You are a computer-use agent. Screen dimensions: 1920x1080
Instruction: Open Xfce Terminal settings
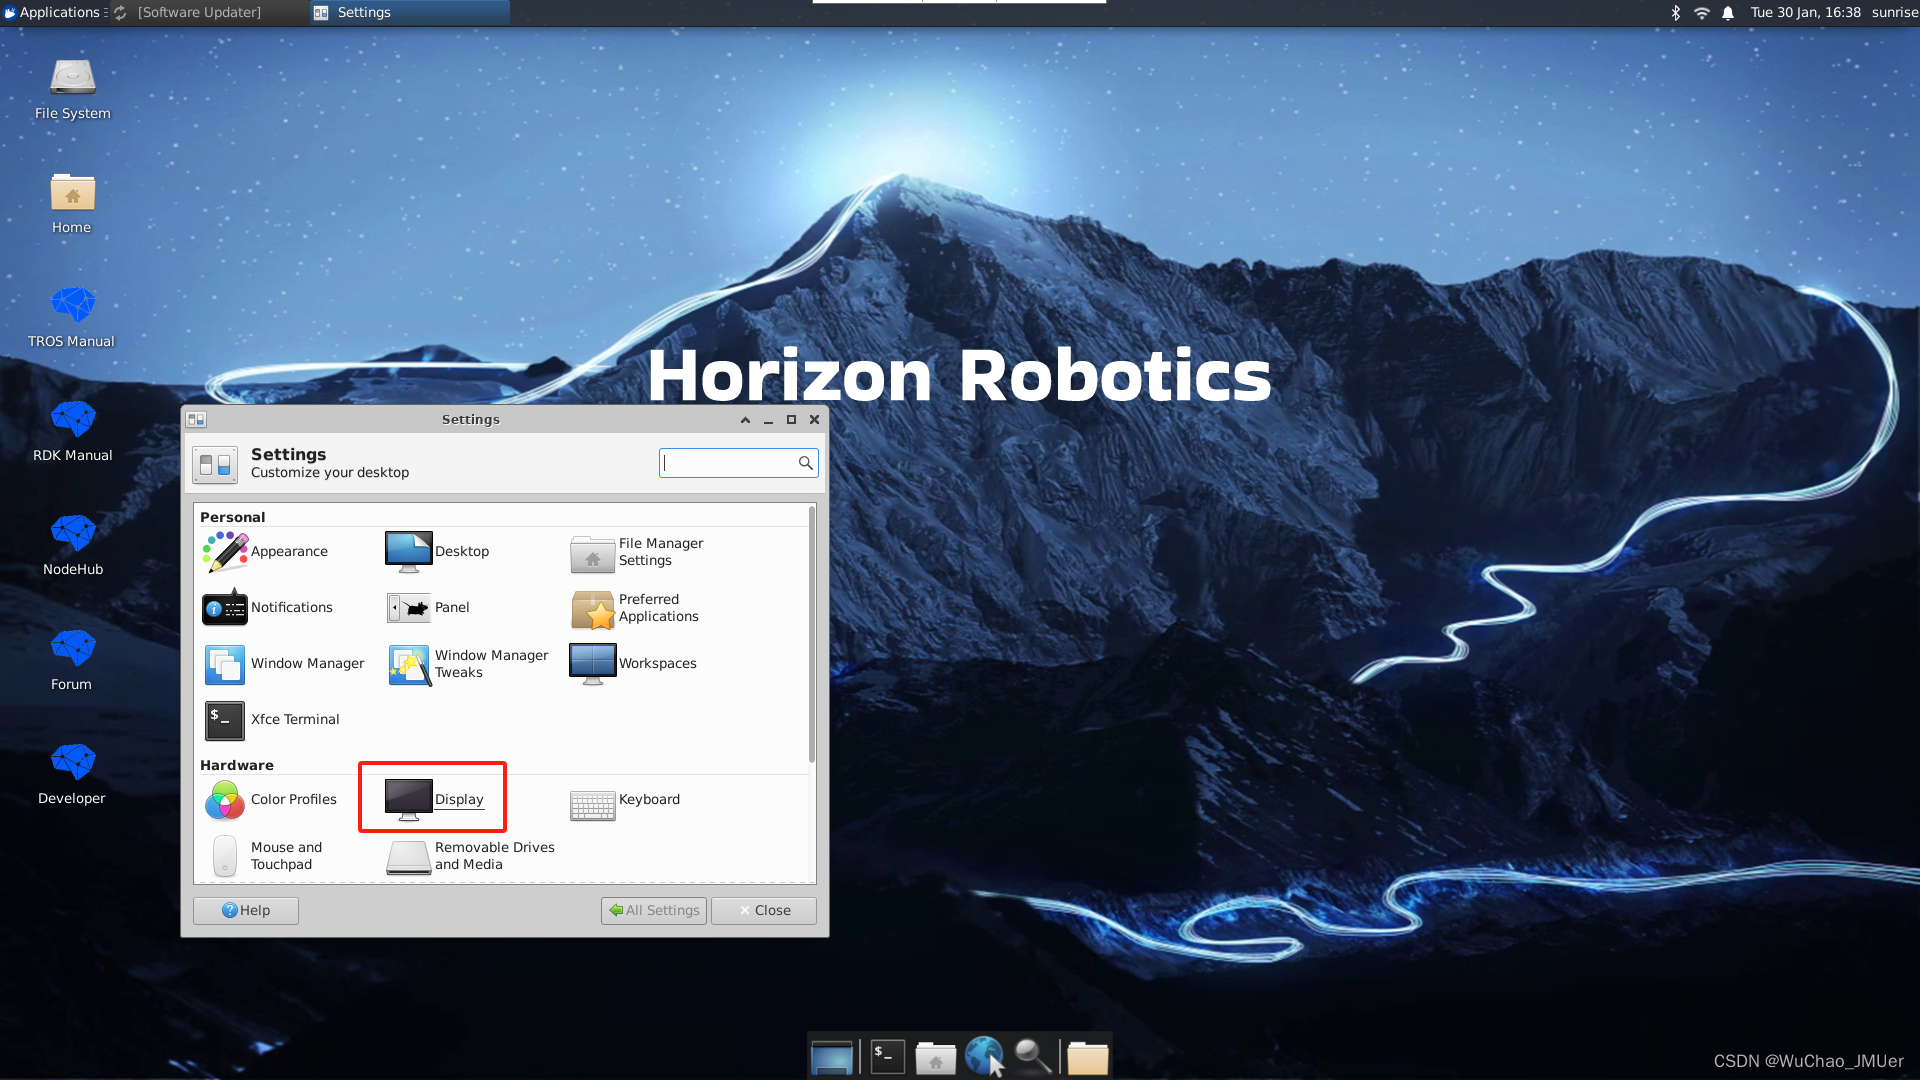pos(272,719)
